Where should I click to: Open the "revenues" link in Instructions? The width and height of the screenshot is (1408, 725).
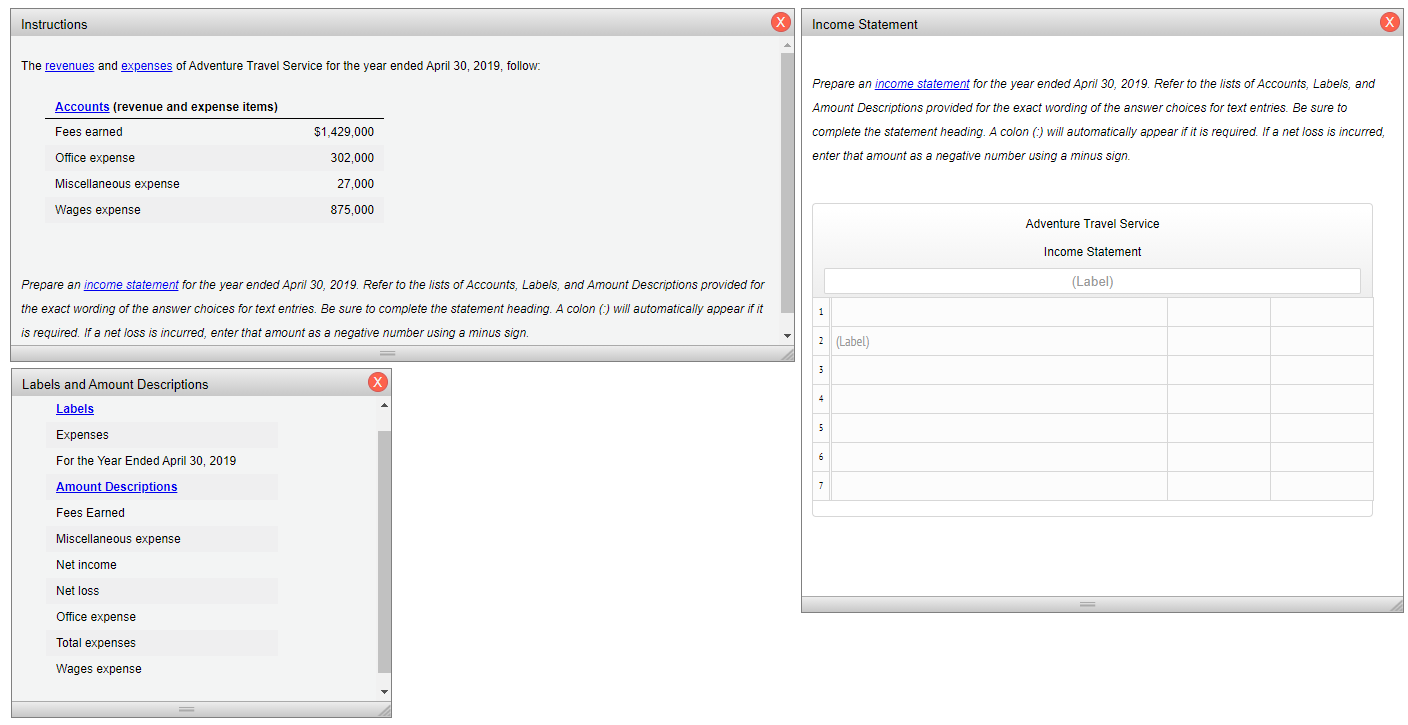[69, 65]
